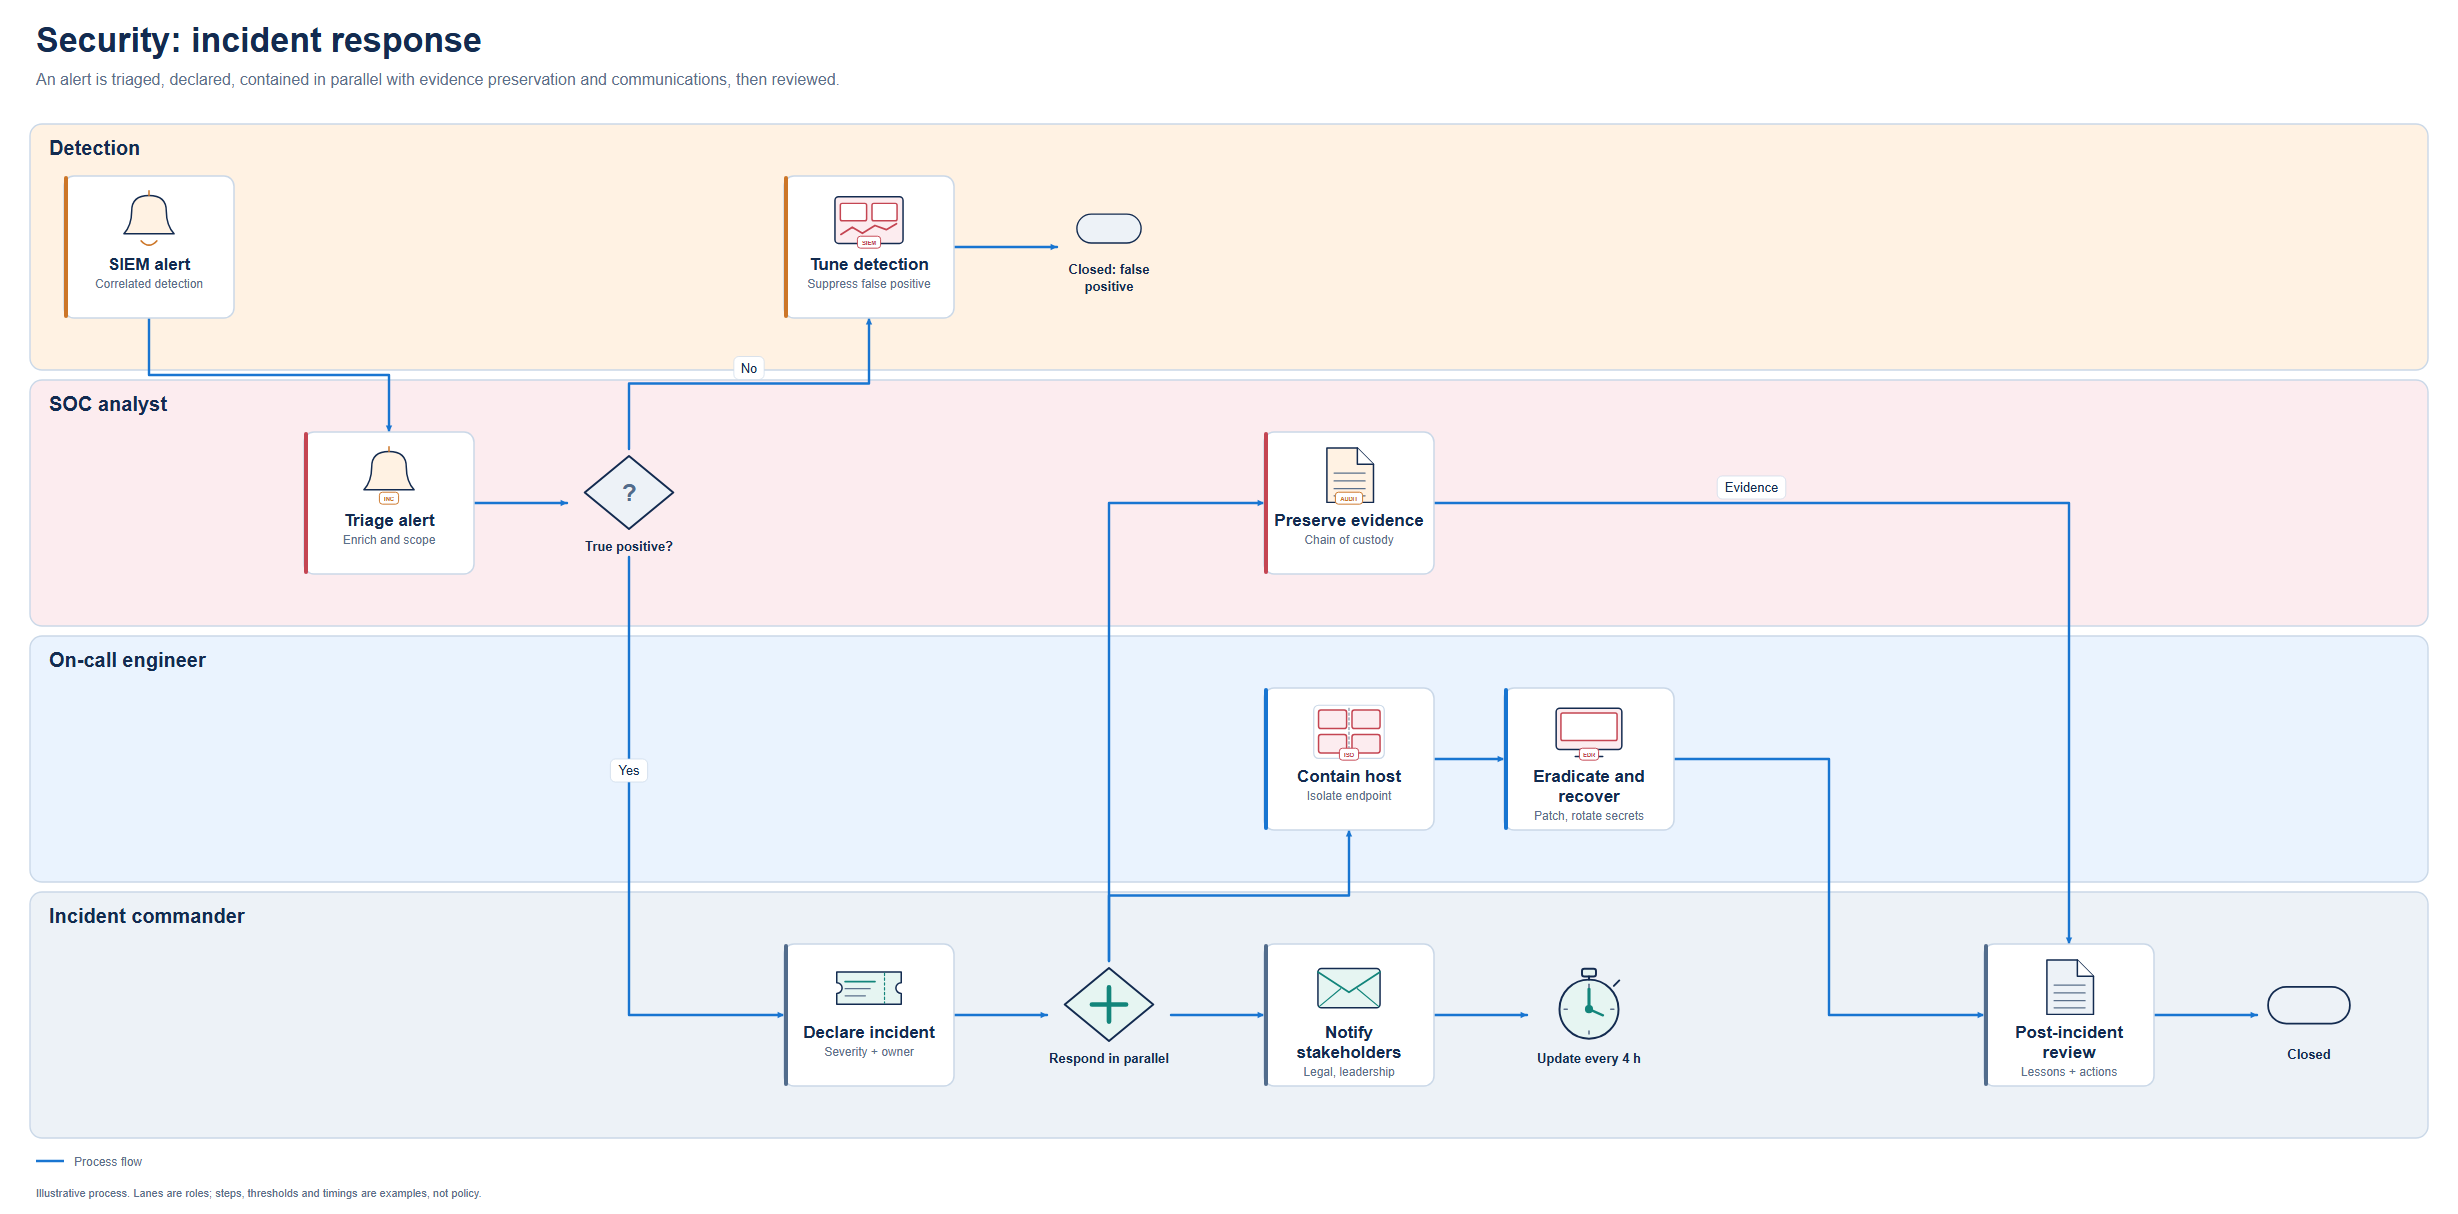Click the 'No' branch label
Image resolution: width=2458 pixels, height=1214 pixels.
click(749, 368)
